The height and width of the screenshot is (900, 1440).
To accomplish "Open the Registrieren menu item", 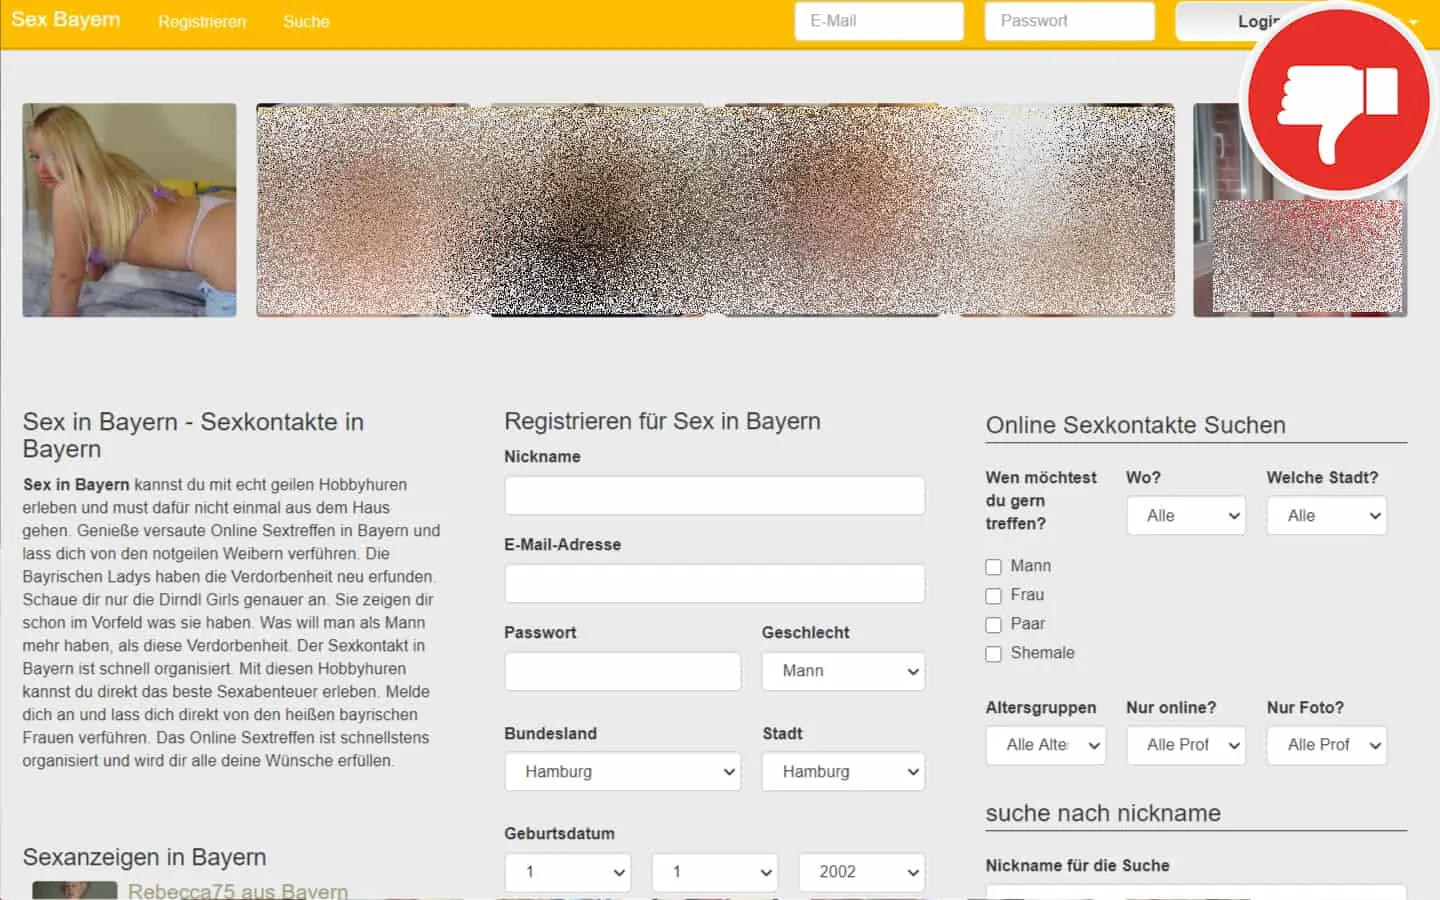I will tap(201, 21).
